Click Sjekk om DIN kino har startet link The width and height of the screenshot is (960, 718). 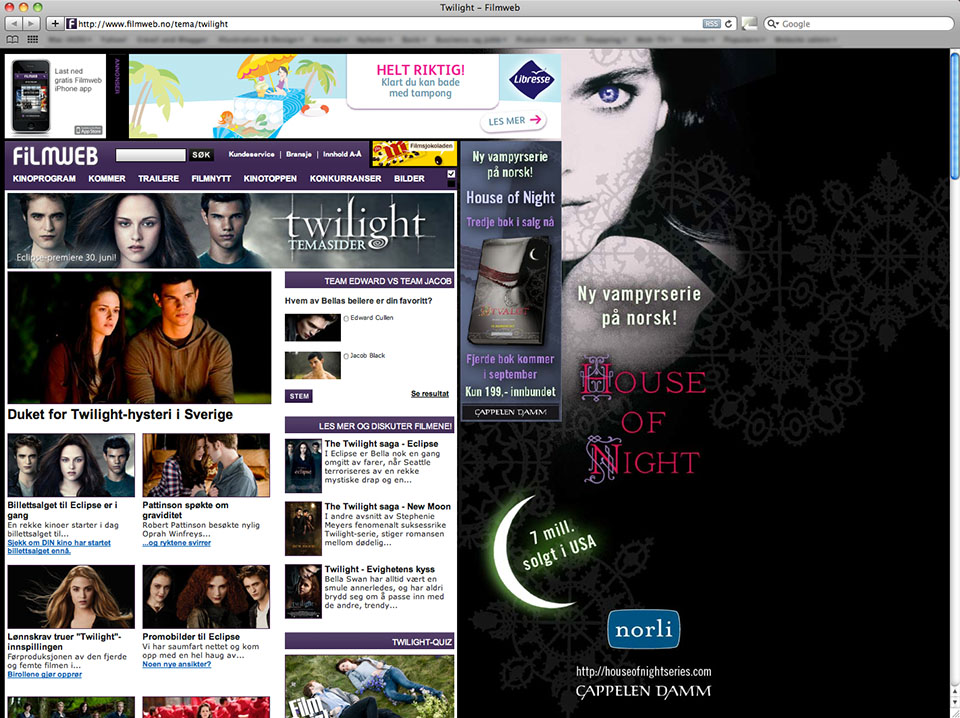59,547
